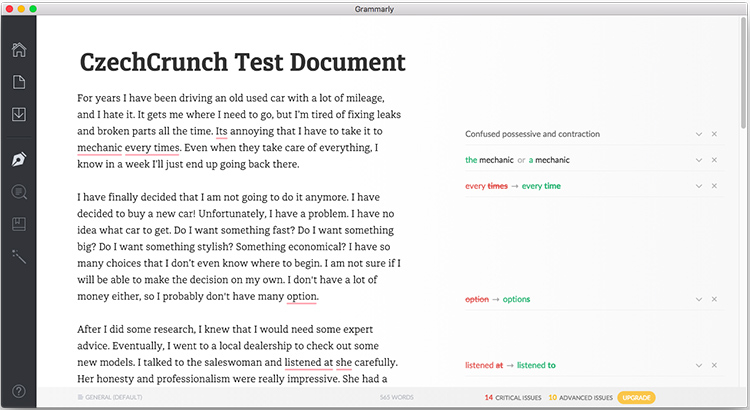Select the pen writing tool icon
This screenshot has width=750, height=410.
(18, 159)
